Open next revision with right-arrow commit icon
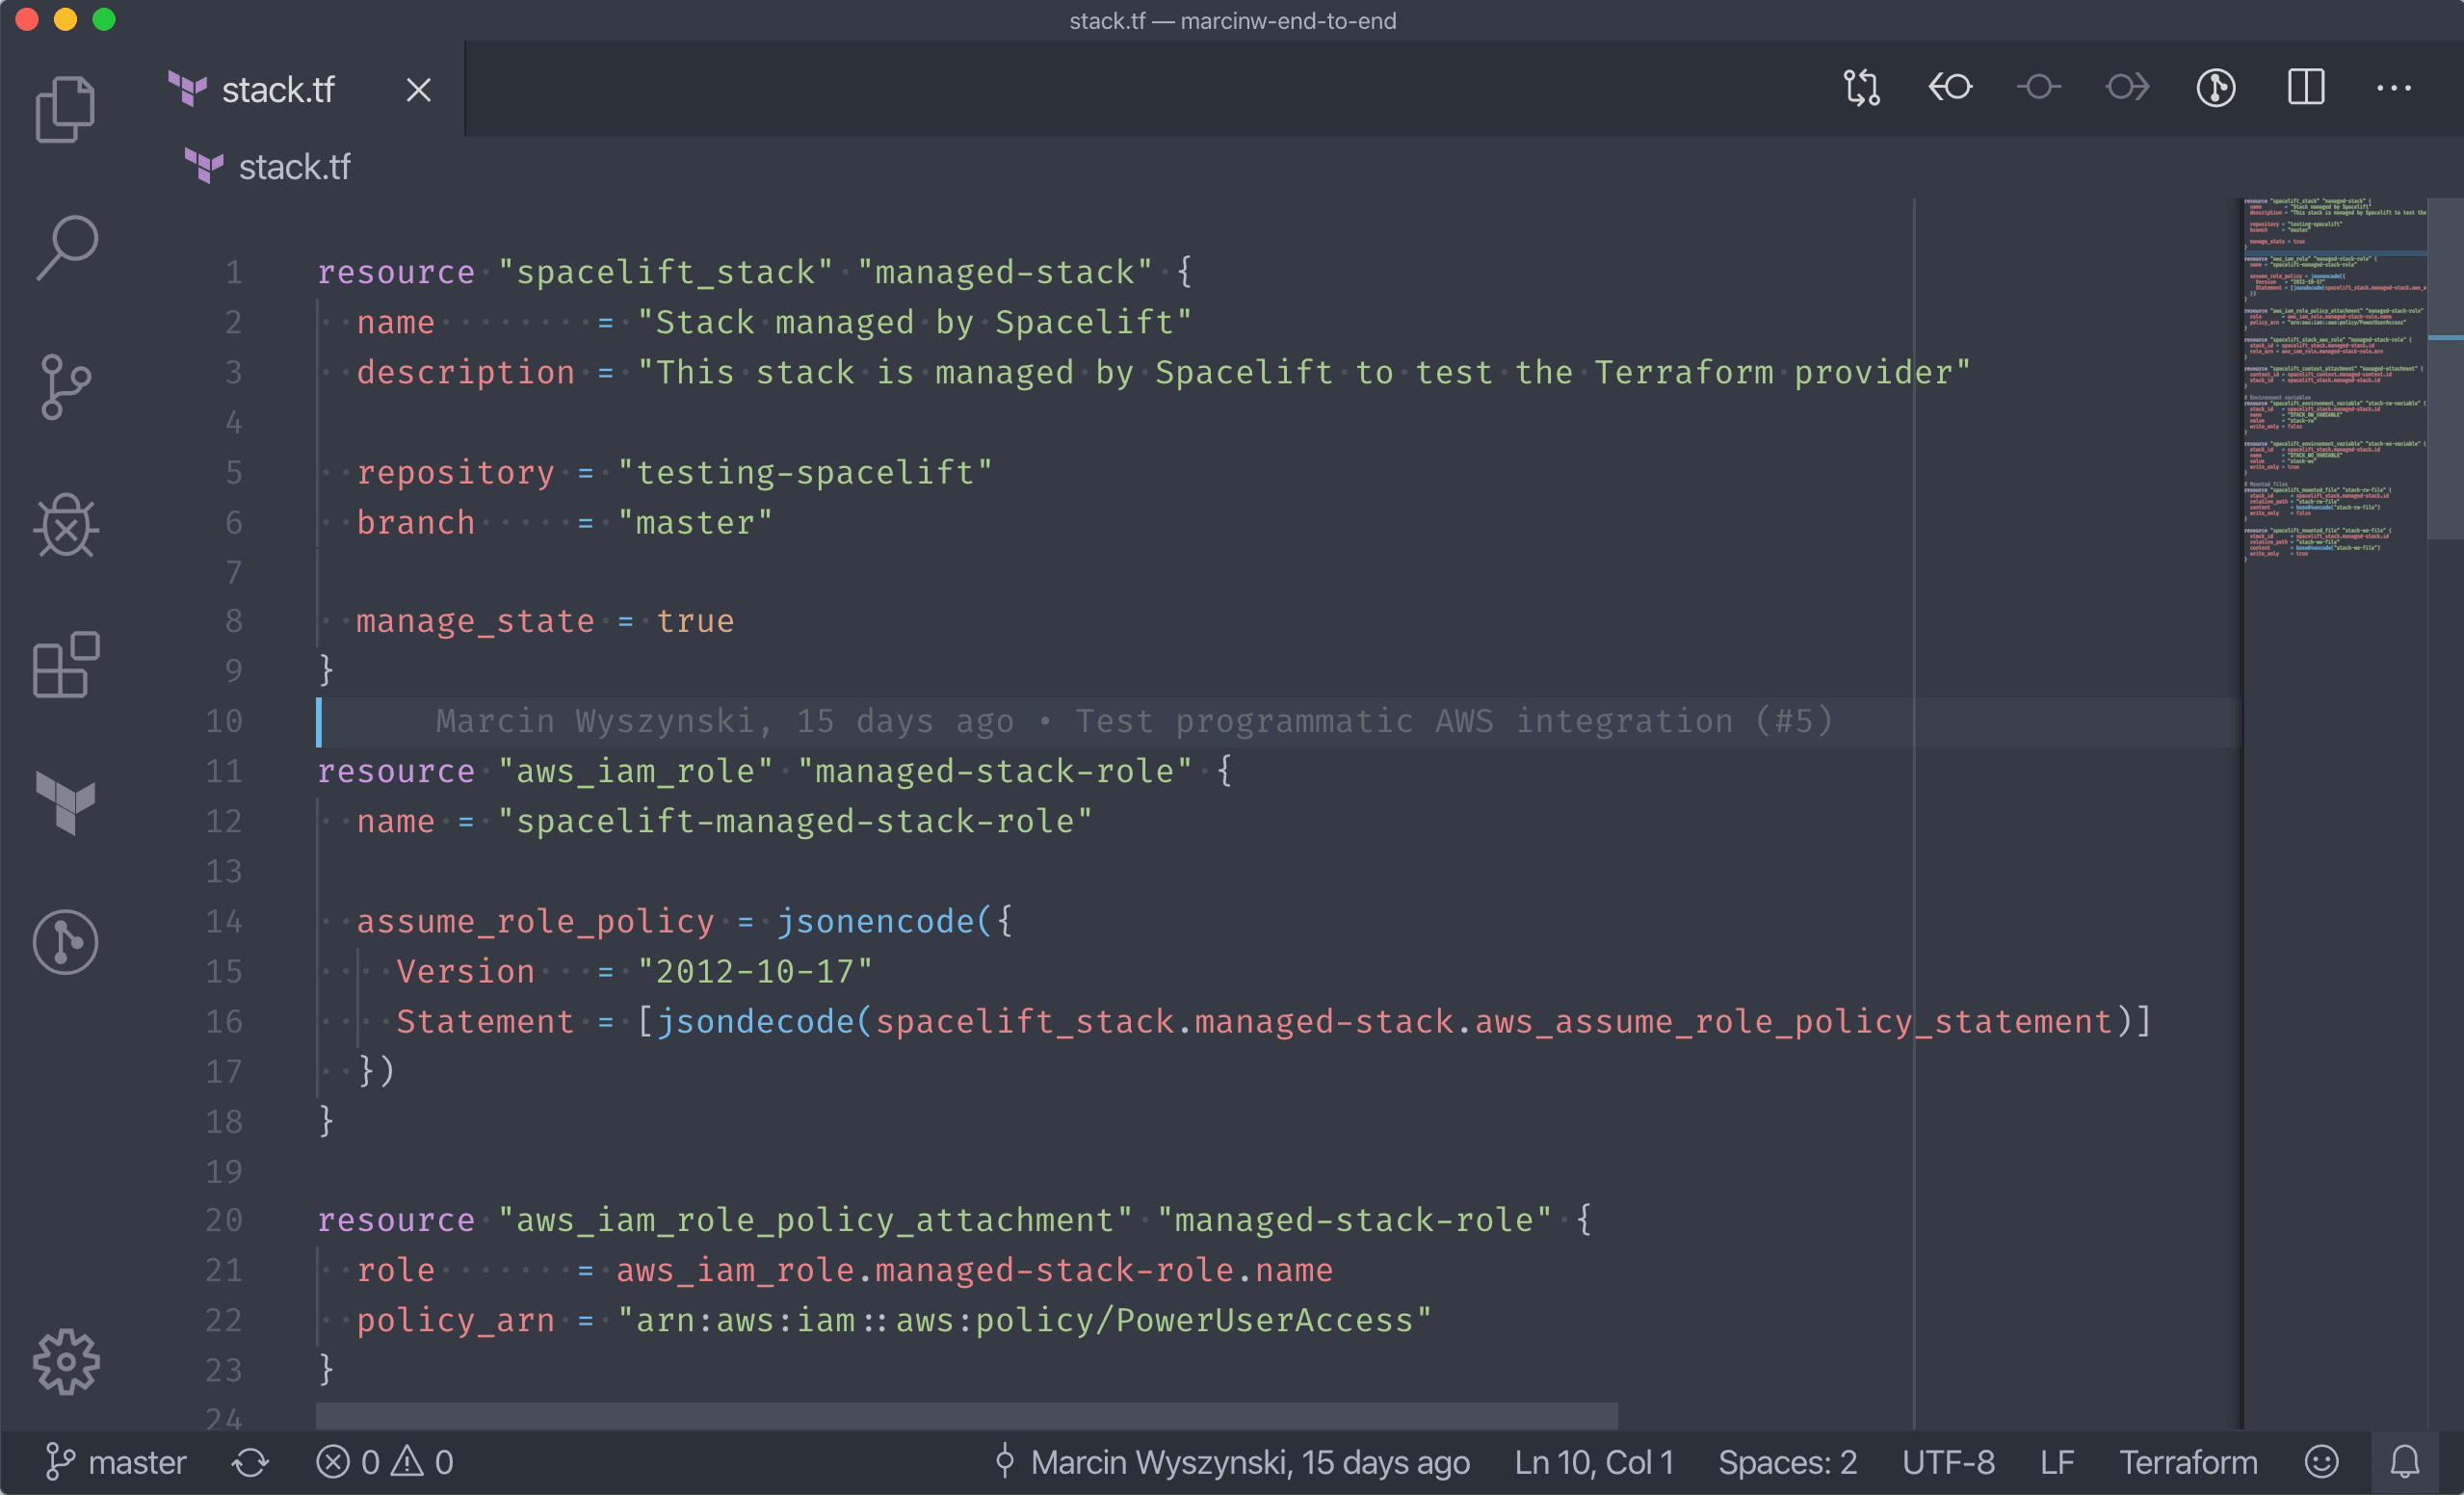Viewport: 2464px width, 1495px height. click(2127, 88)
